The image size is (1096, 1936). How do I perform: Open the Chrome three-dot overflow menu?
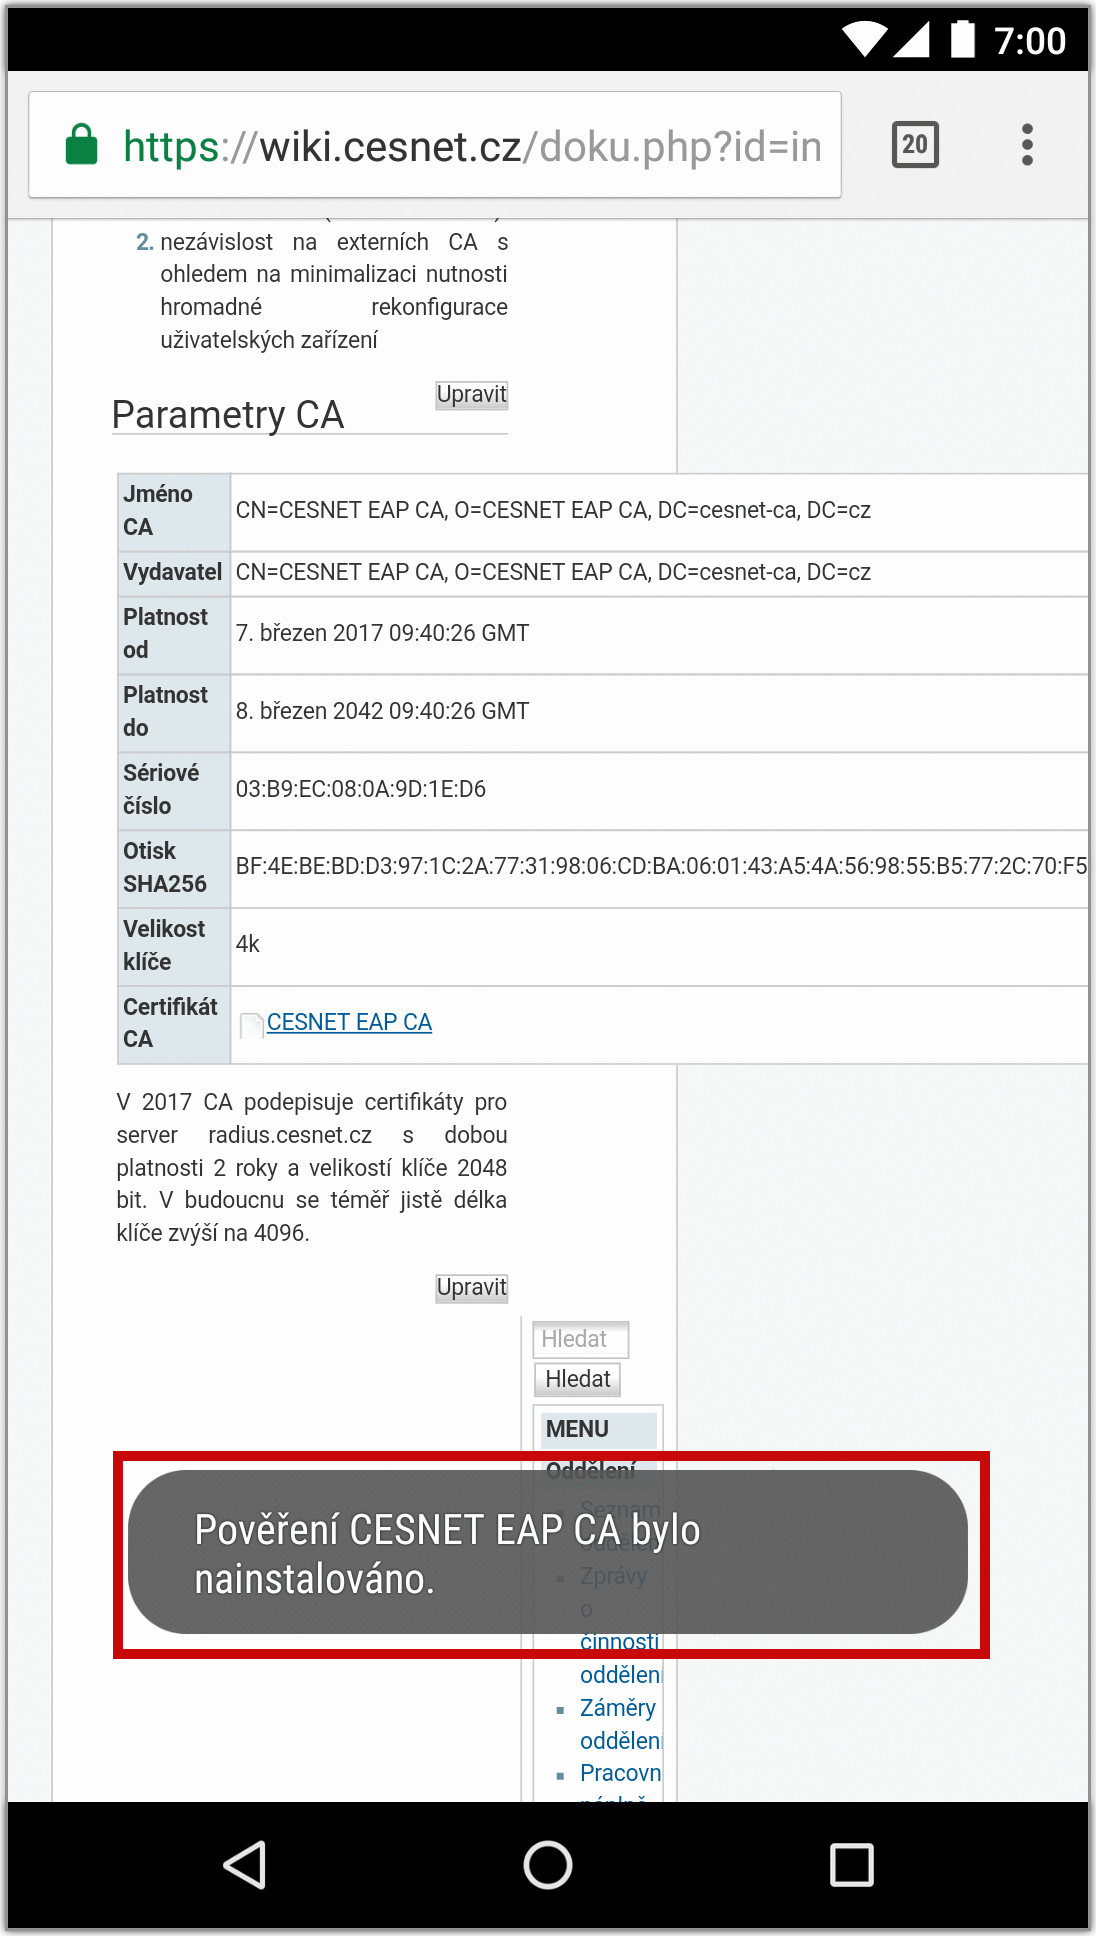(x=1027, y=145)
